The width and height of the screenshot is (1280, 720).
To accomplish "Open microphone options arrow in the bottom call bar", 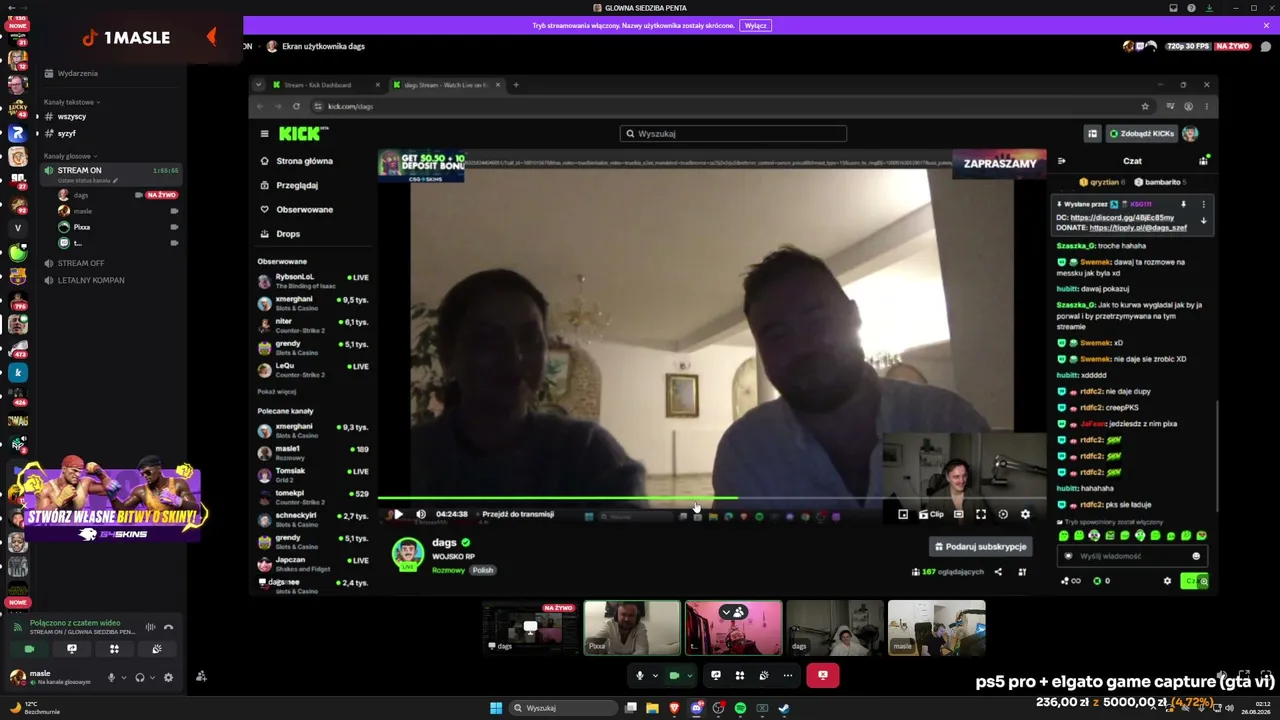I will pyautogui.click(x=655, y=675).
